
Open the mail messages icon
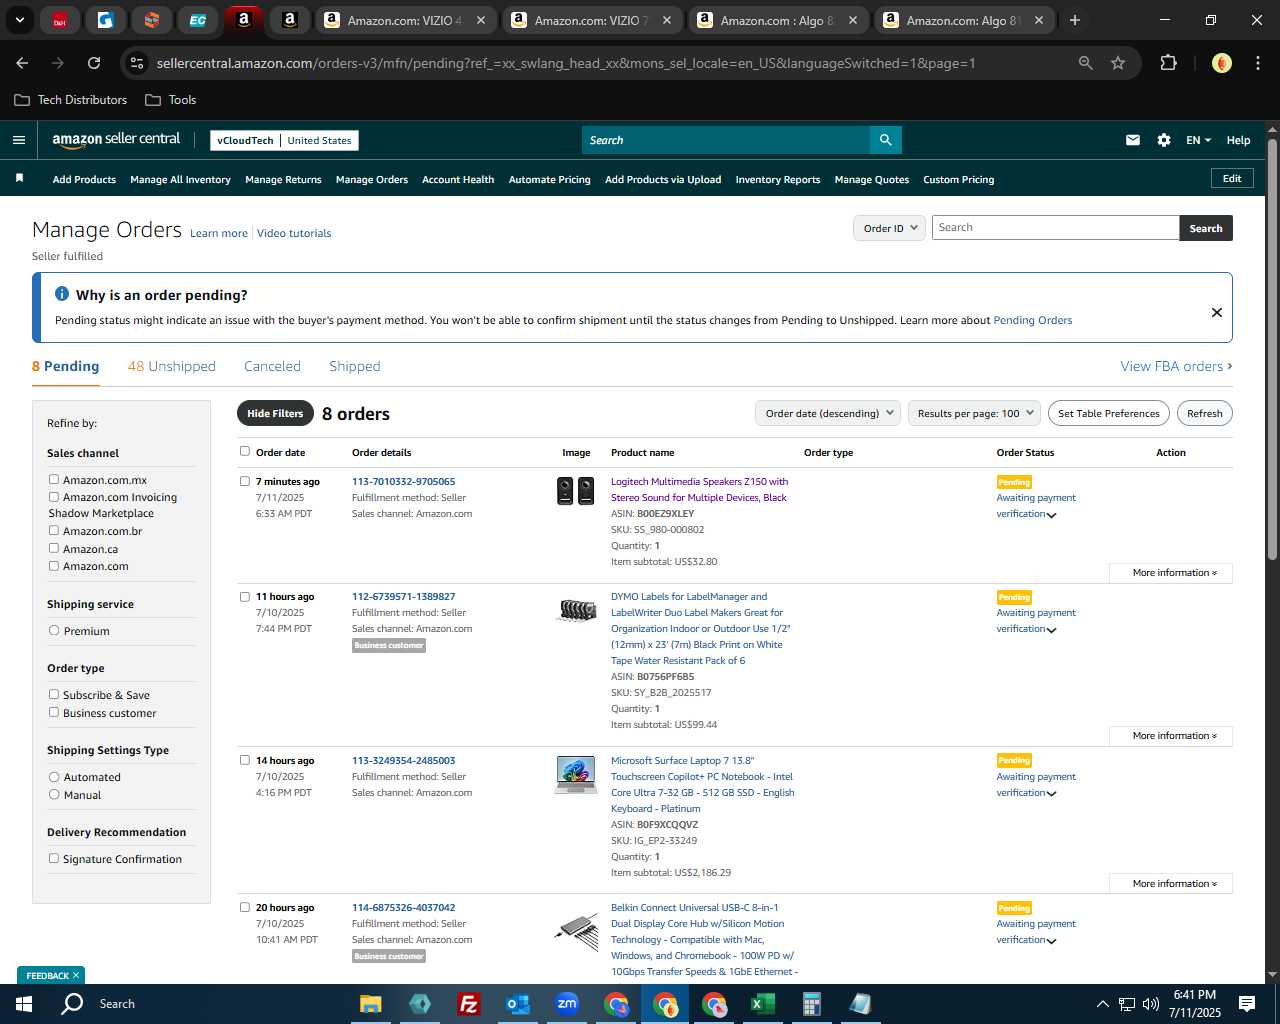1133,140
